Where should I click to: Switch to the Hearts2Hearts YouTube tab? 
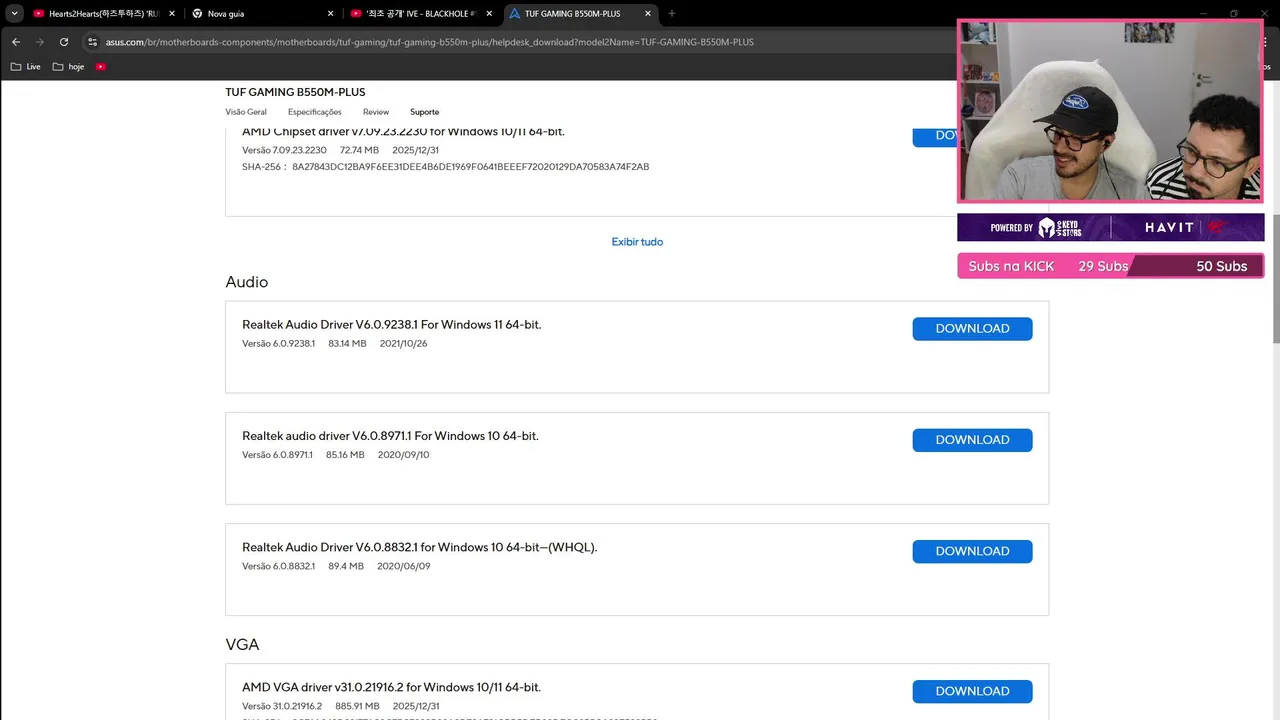coord(103,14)
